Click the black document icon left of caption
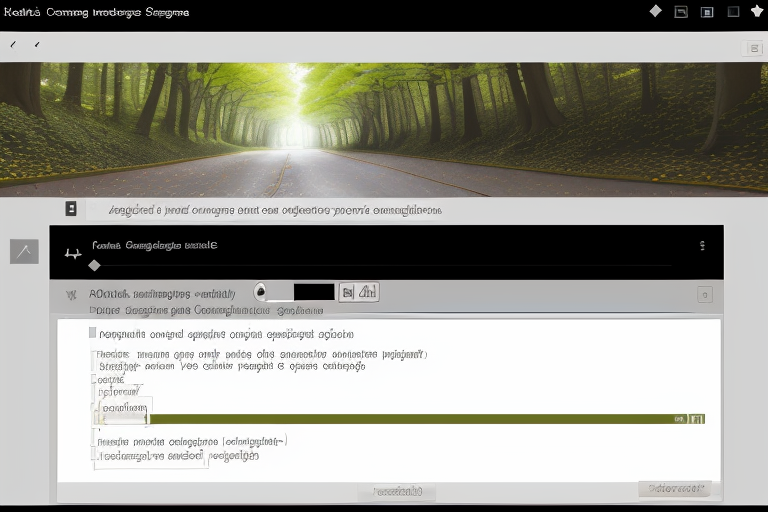This screenshot has width=768, height=512. (71, 208)
